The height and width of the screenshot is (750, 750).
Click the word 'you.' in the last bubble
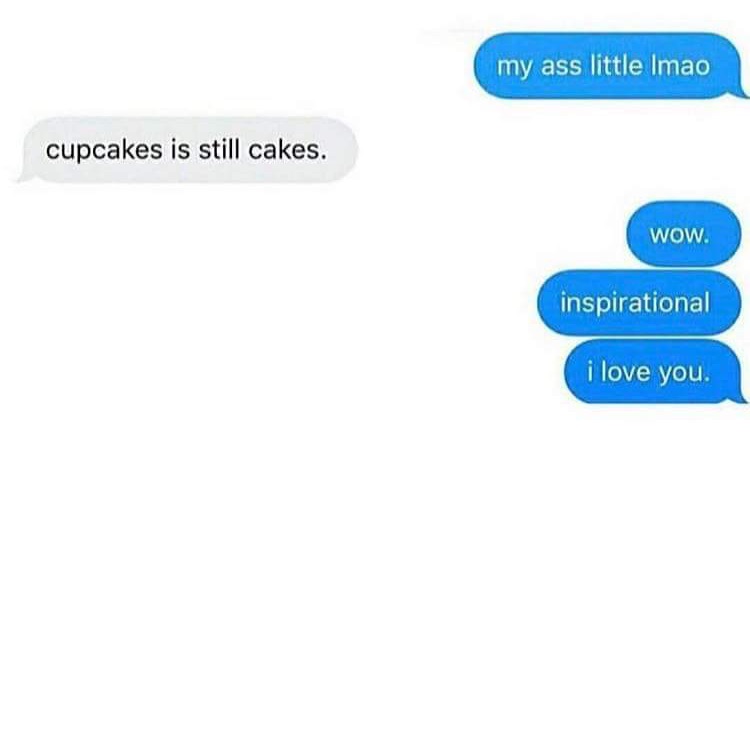tap(684, 374)
